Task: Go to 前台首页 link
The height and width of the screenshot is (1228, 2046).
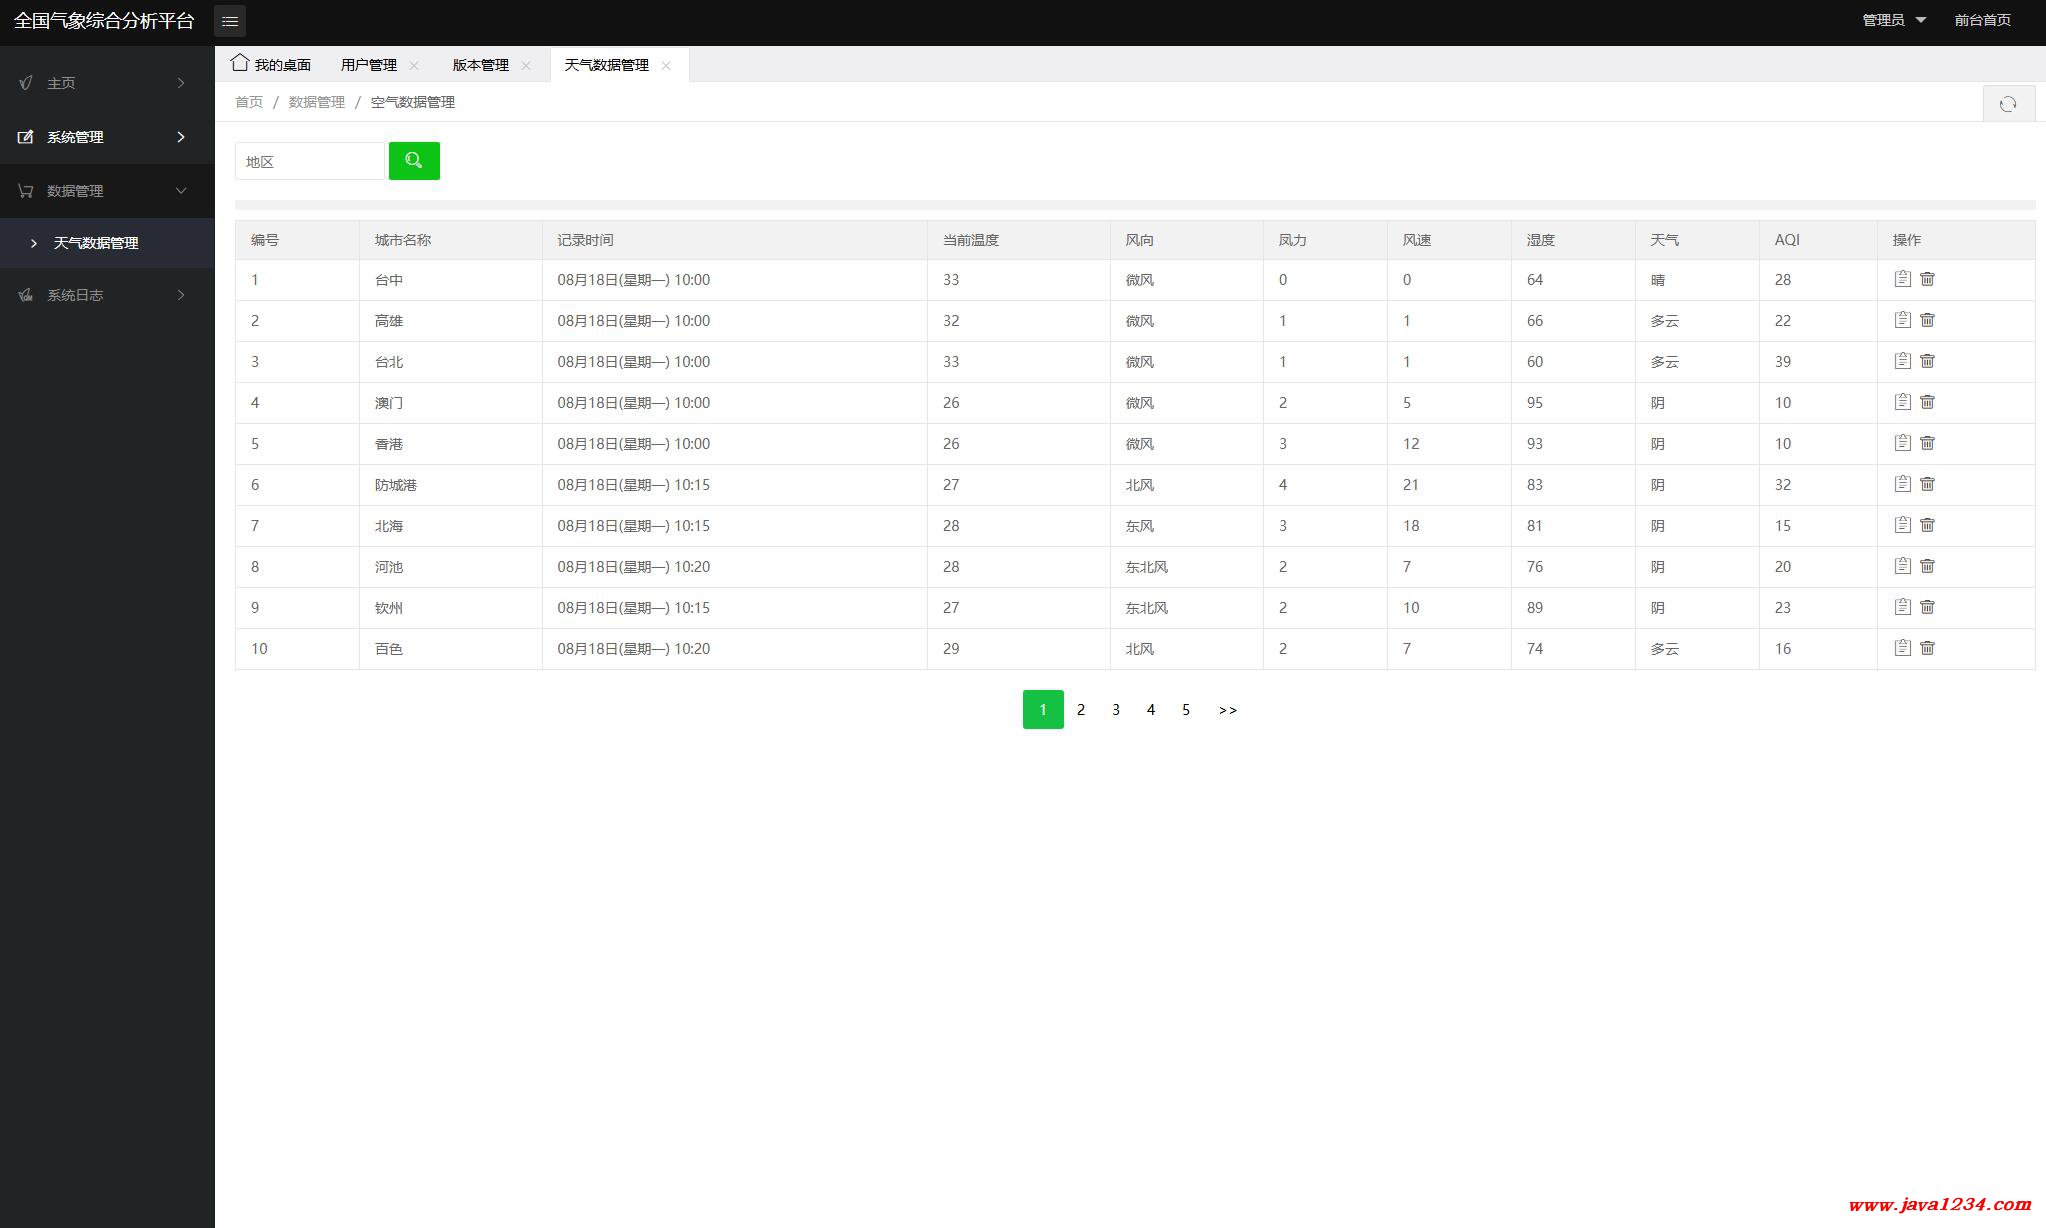Action: tap(1982, 20)
